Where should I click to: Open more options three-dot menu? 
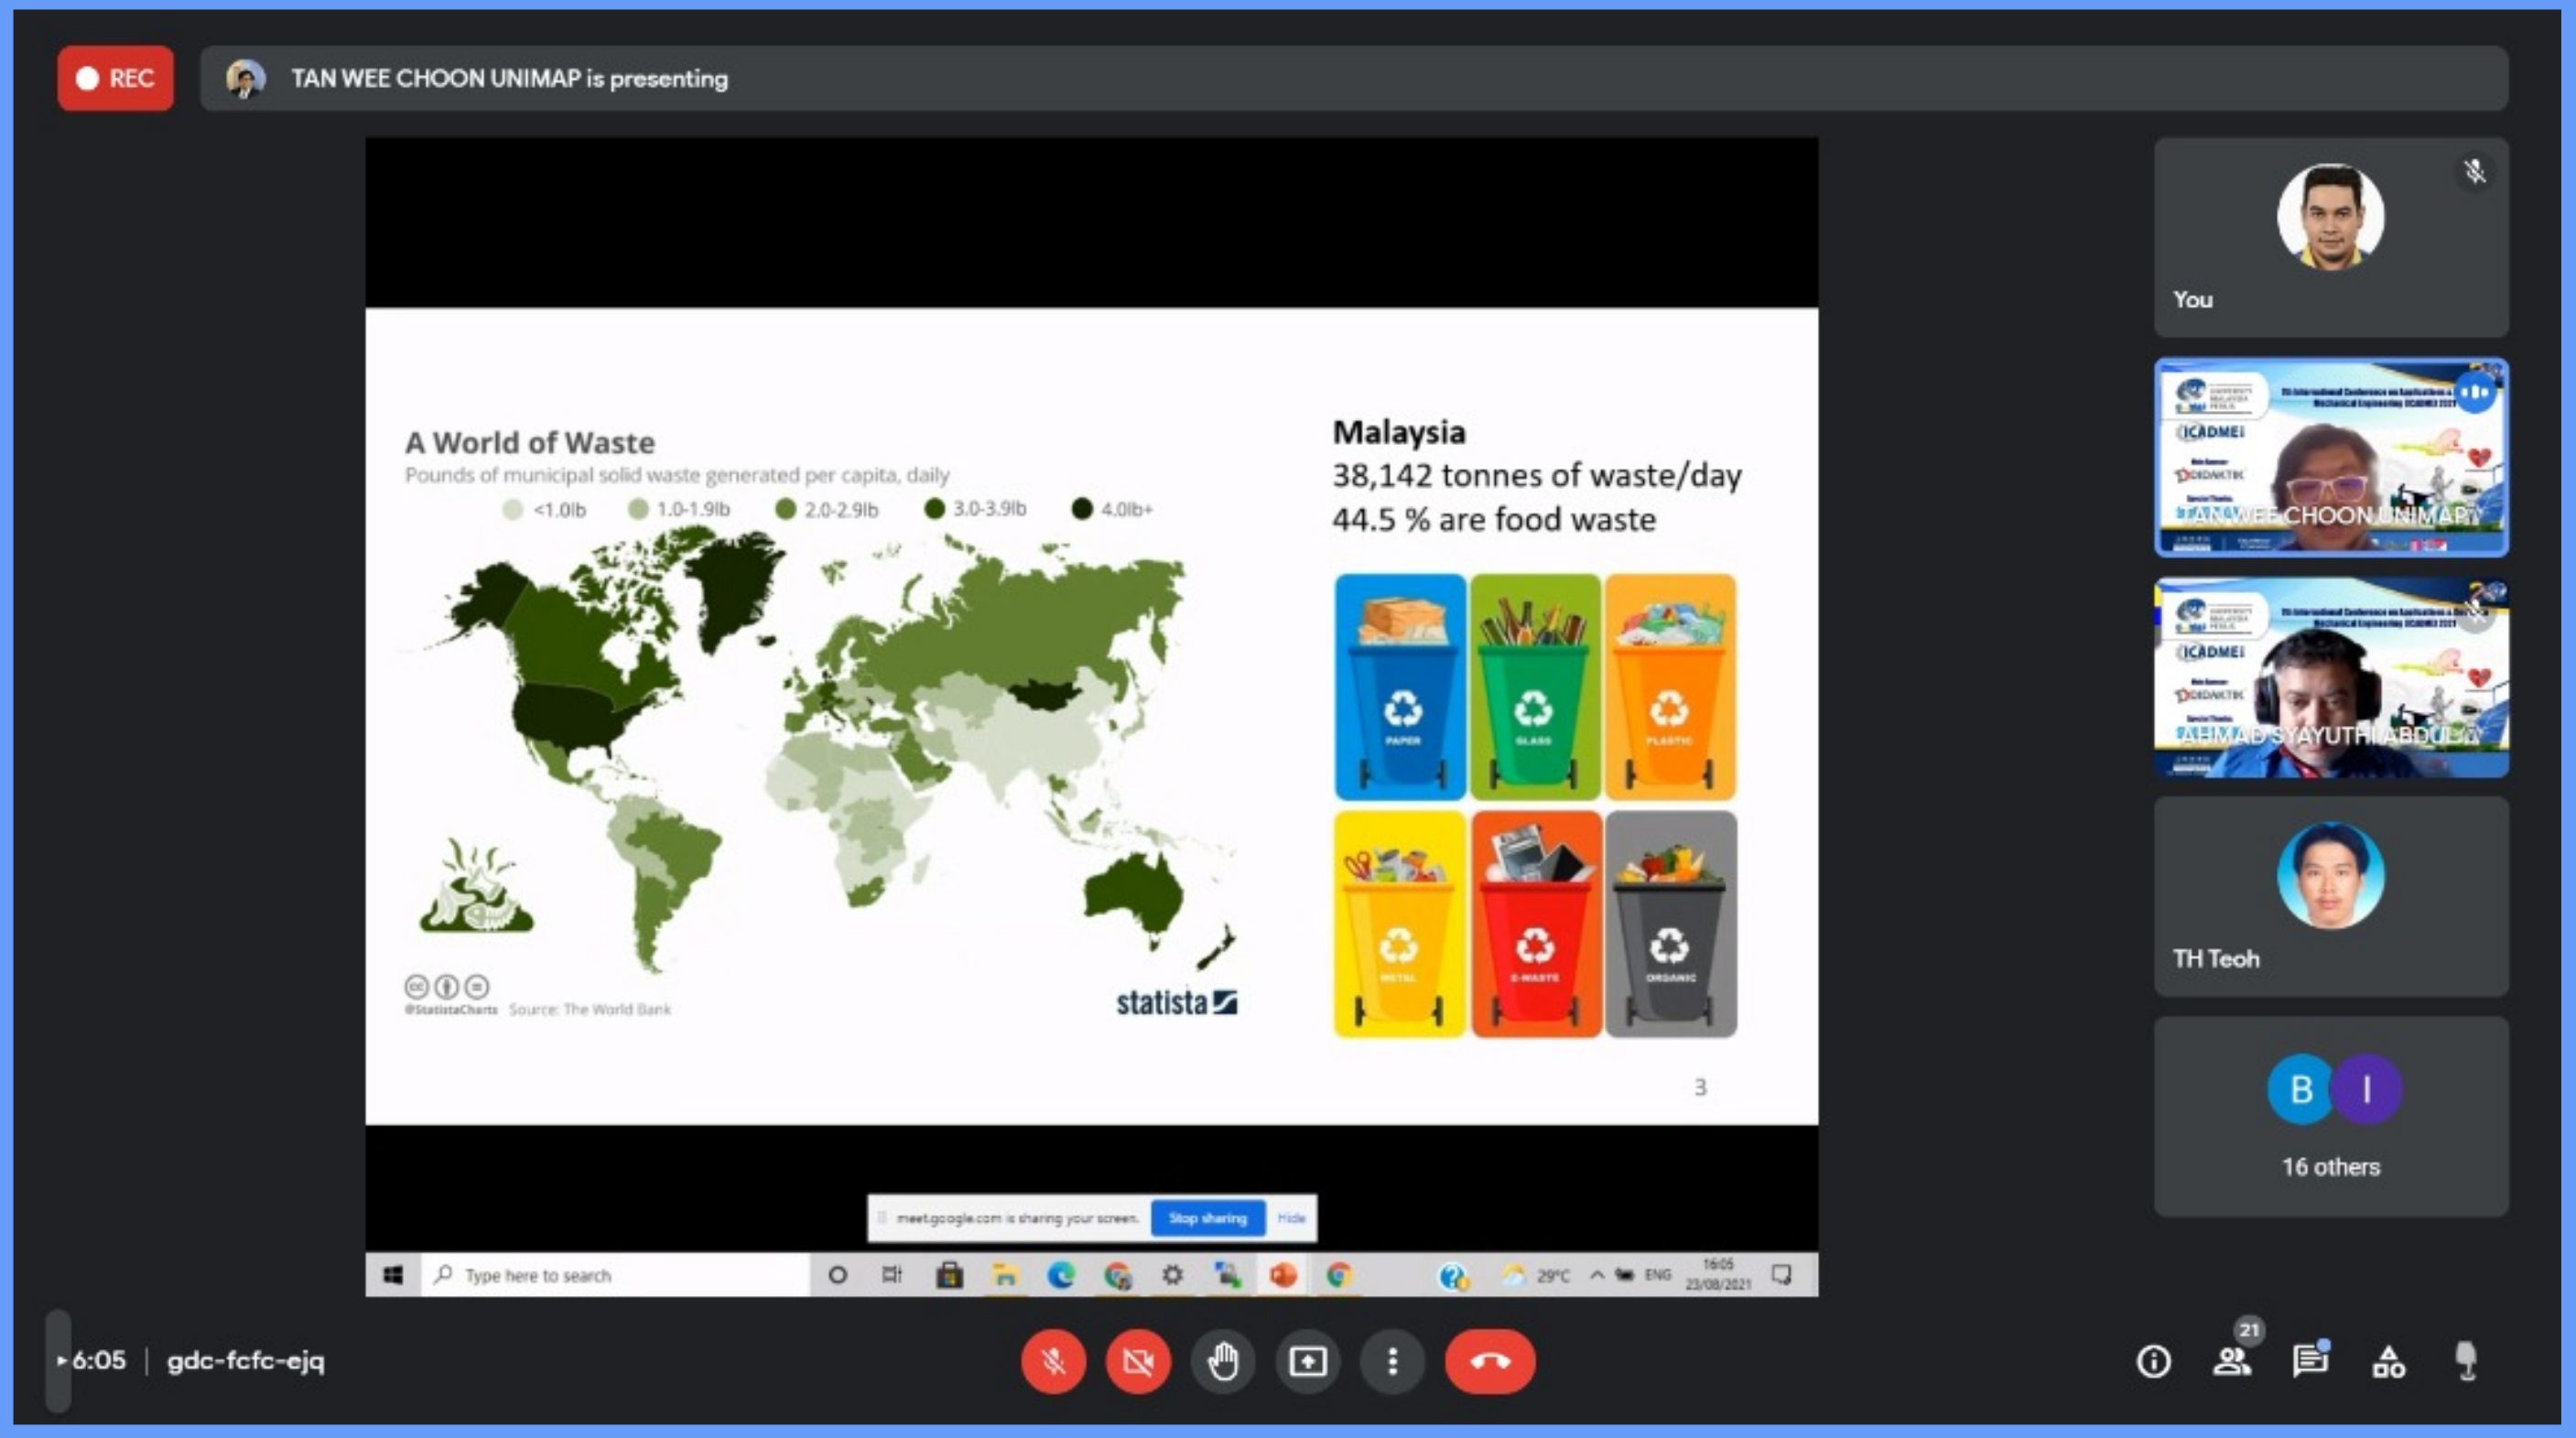click(x=1392, y=1361)
